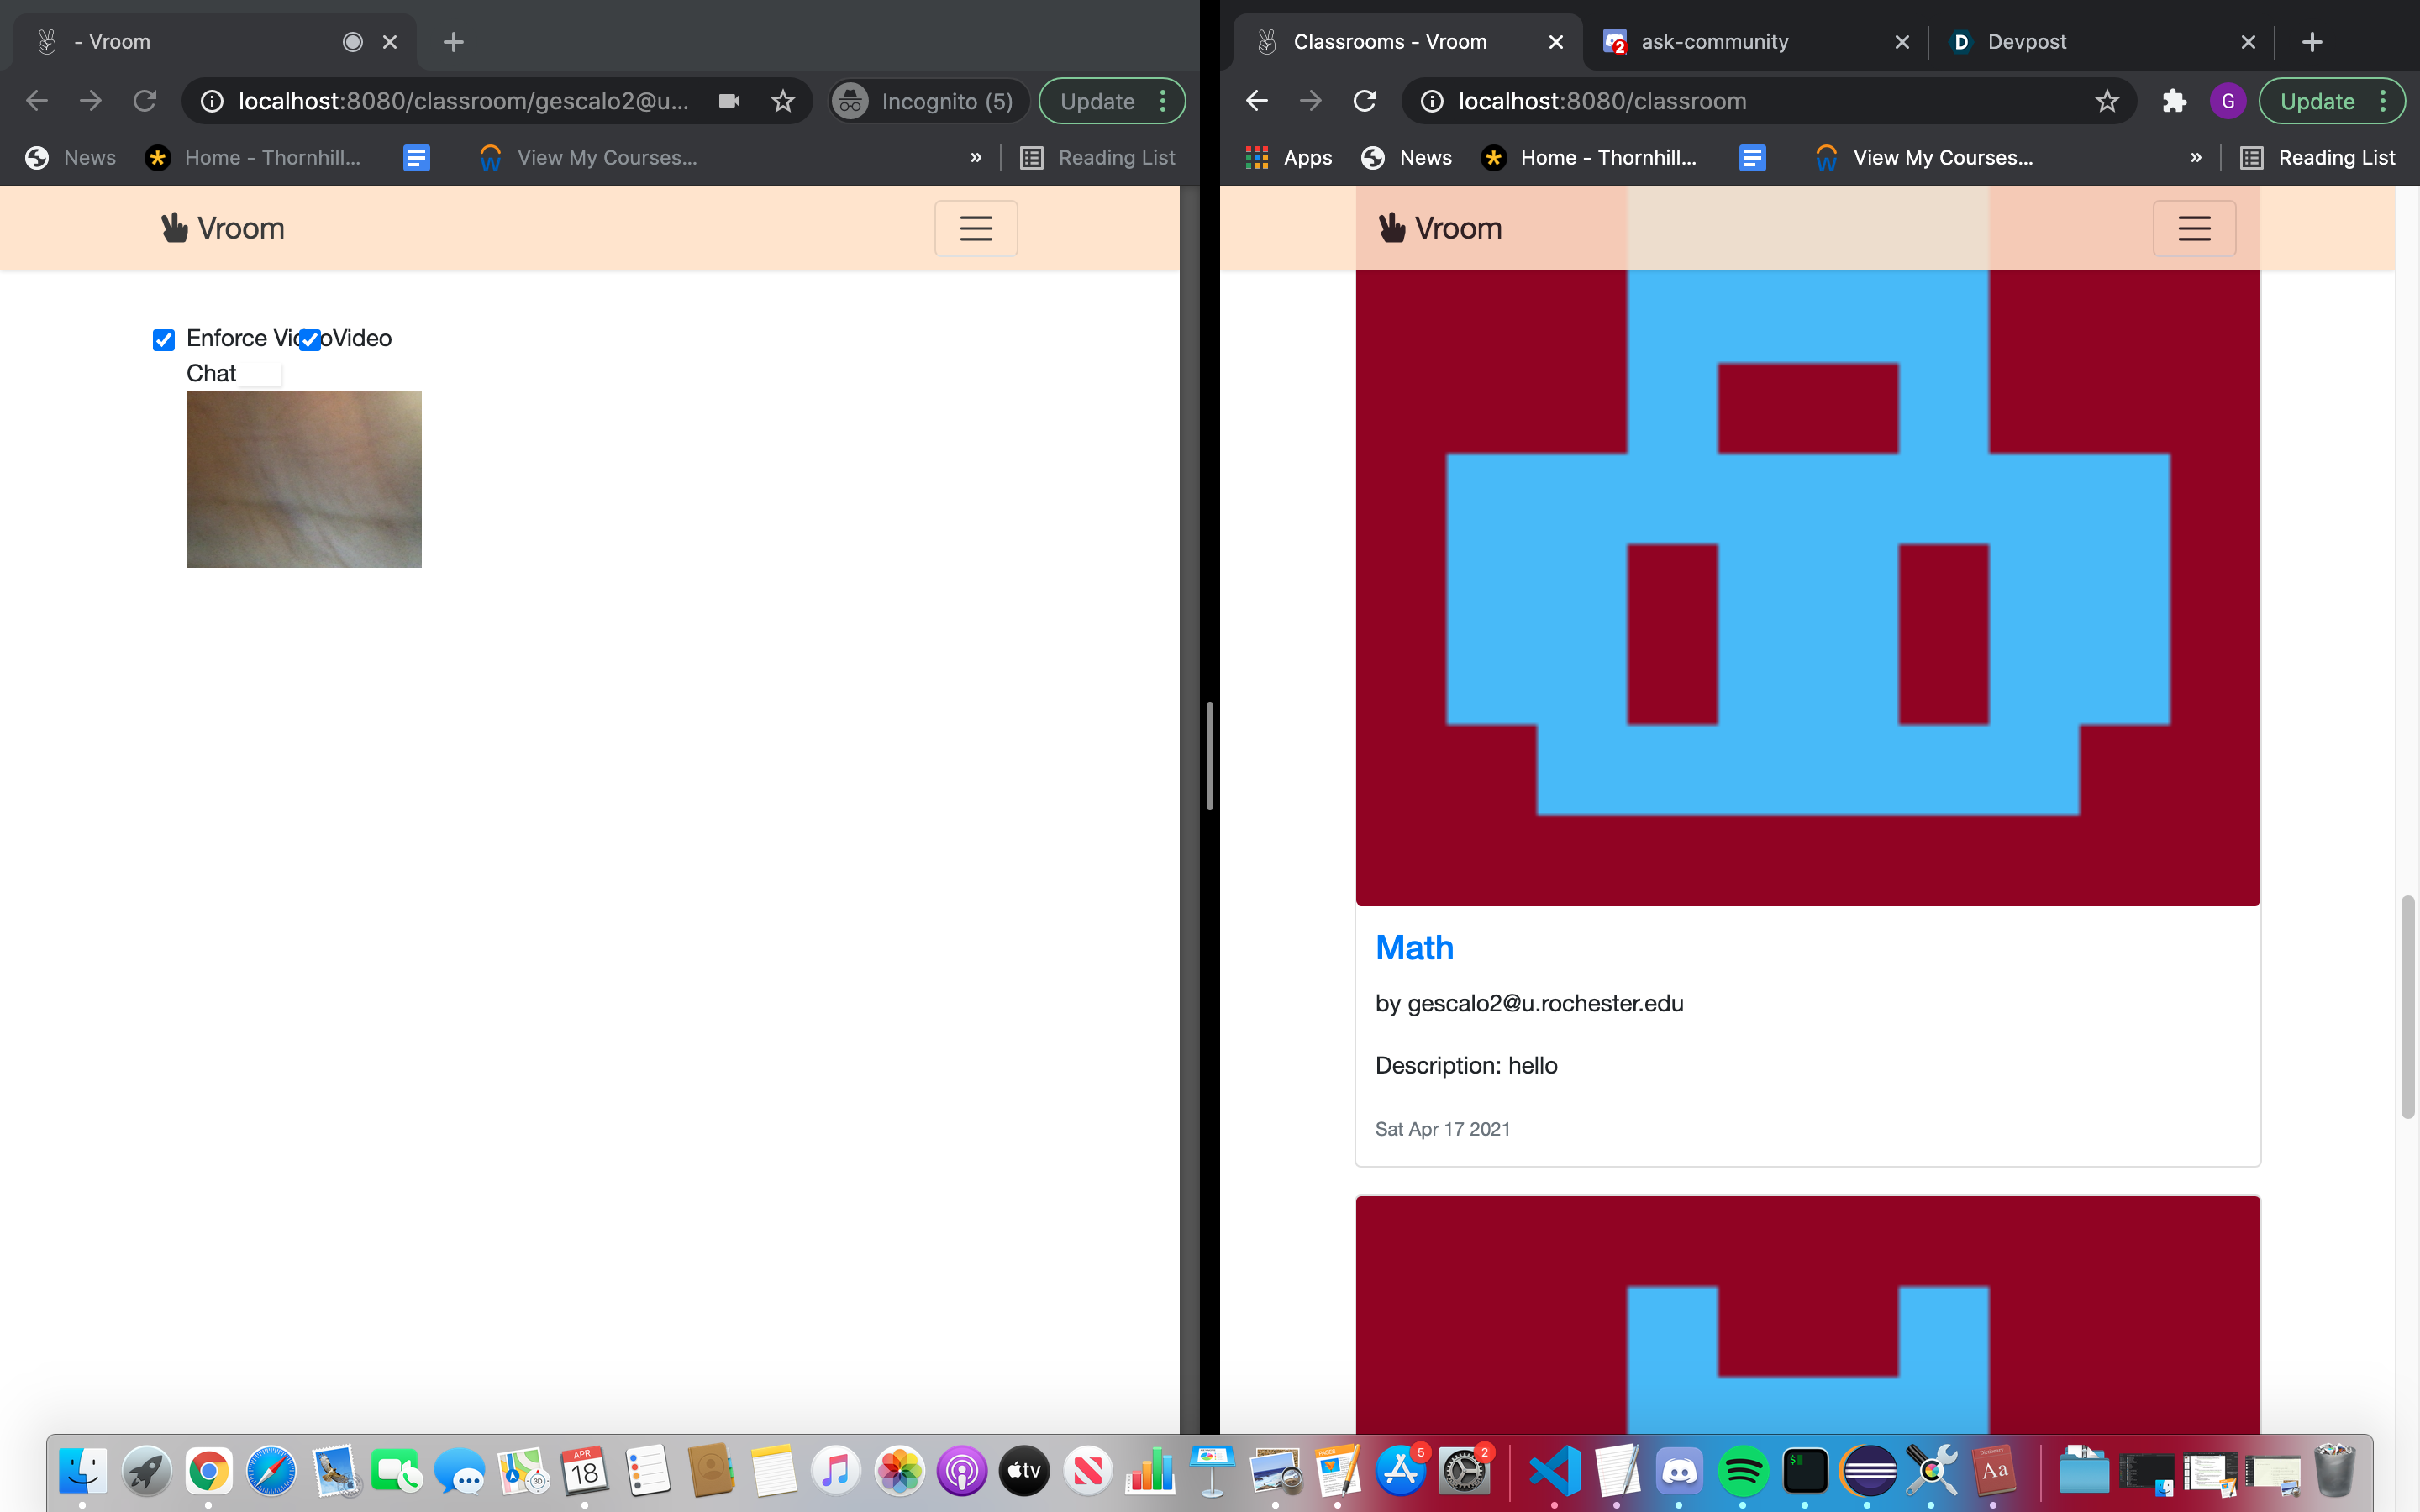Click the webcam video preview
Image resolution: width=2420 pixels, height=1512 pixels.
pos(304,480)
